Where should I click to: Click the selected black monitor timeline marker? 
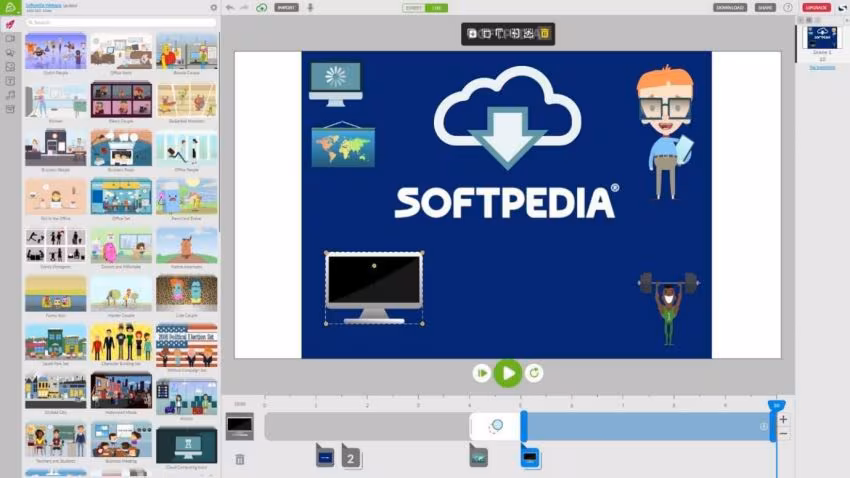point(530,457)
